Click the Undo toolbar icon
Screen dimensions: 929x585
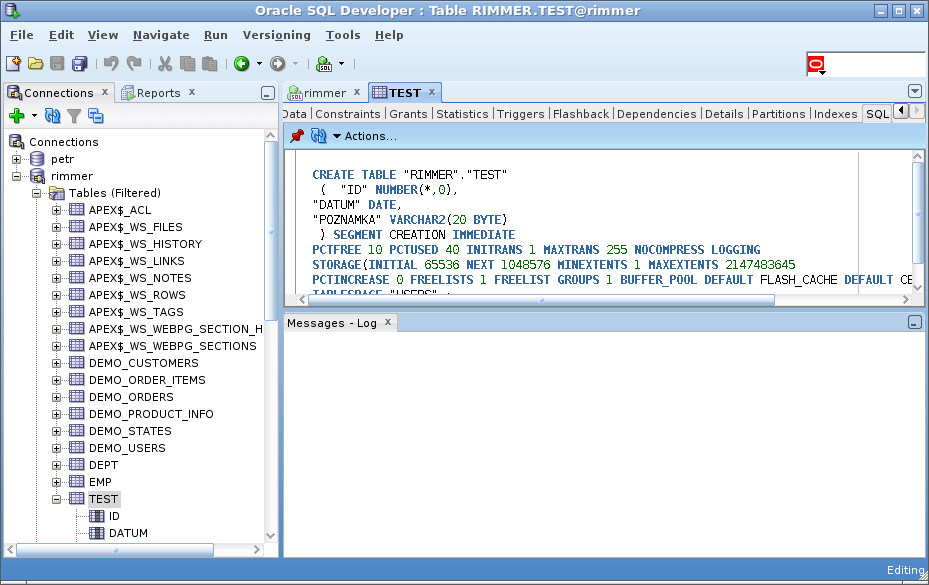pyautogui.click(x=110, y=63)
